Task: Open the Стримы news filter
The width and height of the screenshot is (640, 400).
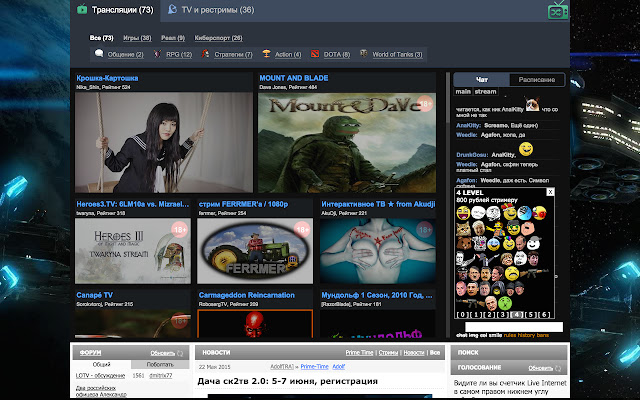Action: pos(388,353)
